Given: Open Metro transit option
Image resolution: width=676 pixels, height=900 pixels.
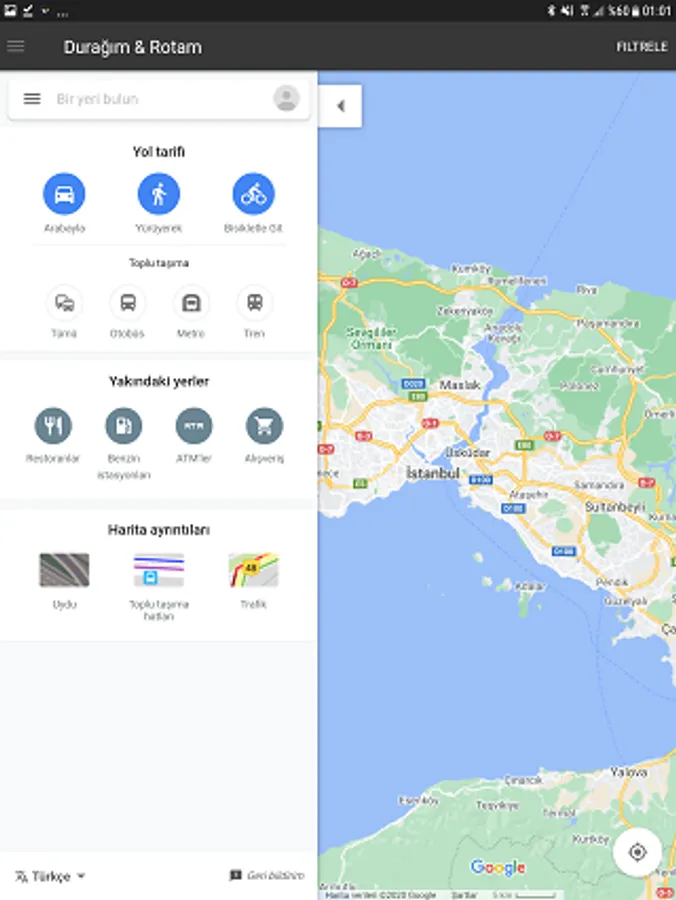Looking at the screenshot, I should coord(191,302).
